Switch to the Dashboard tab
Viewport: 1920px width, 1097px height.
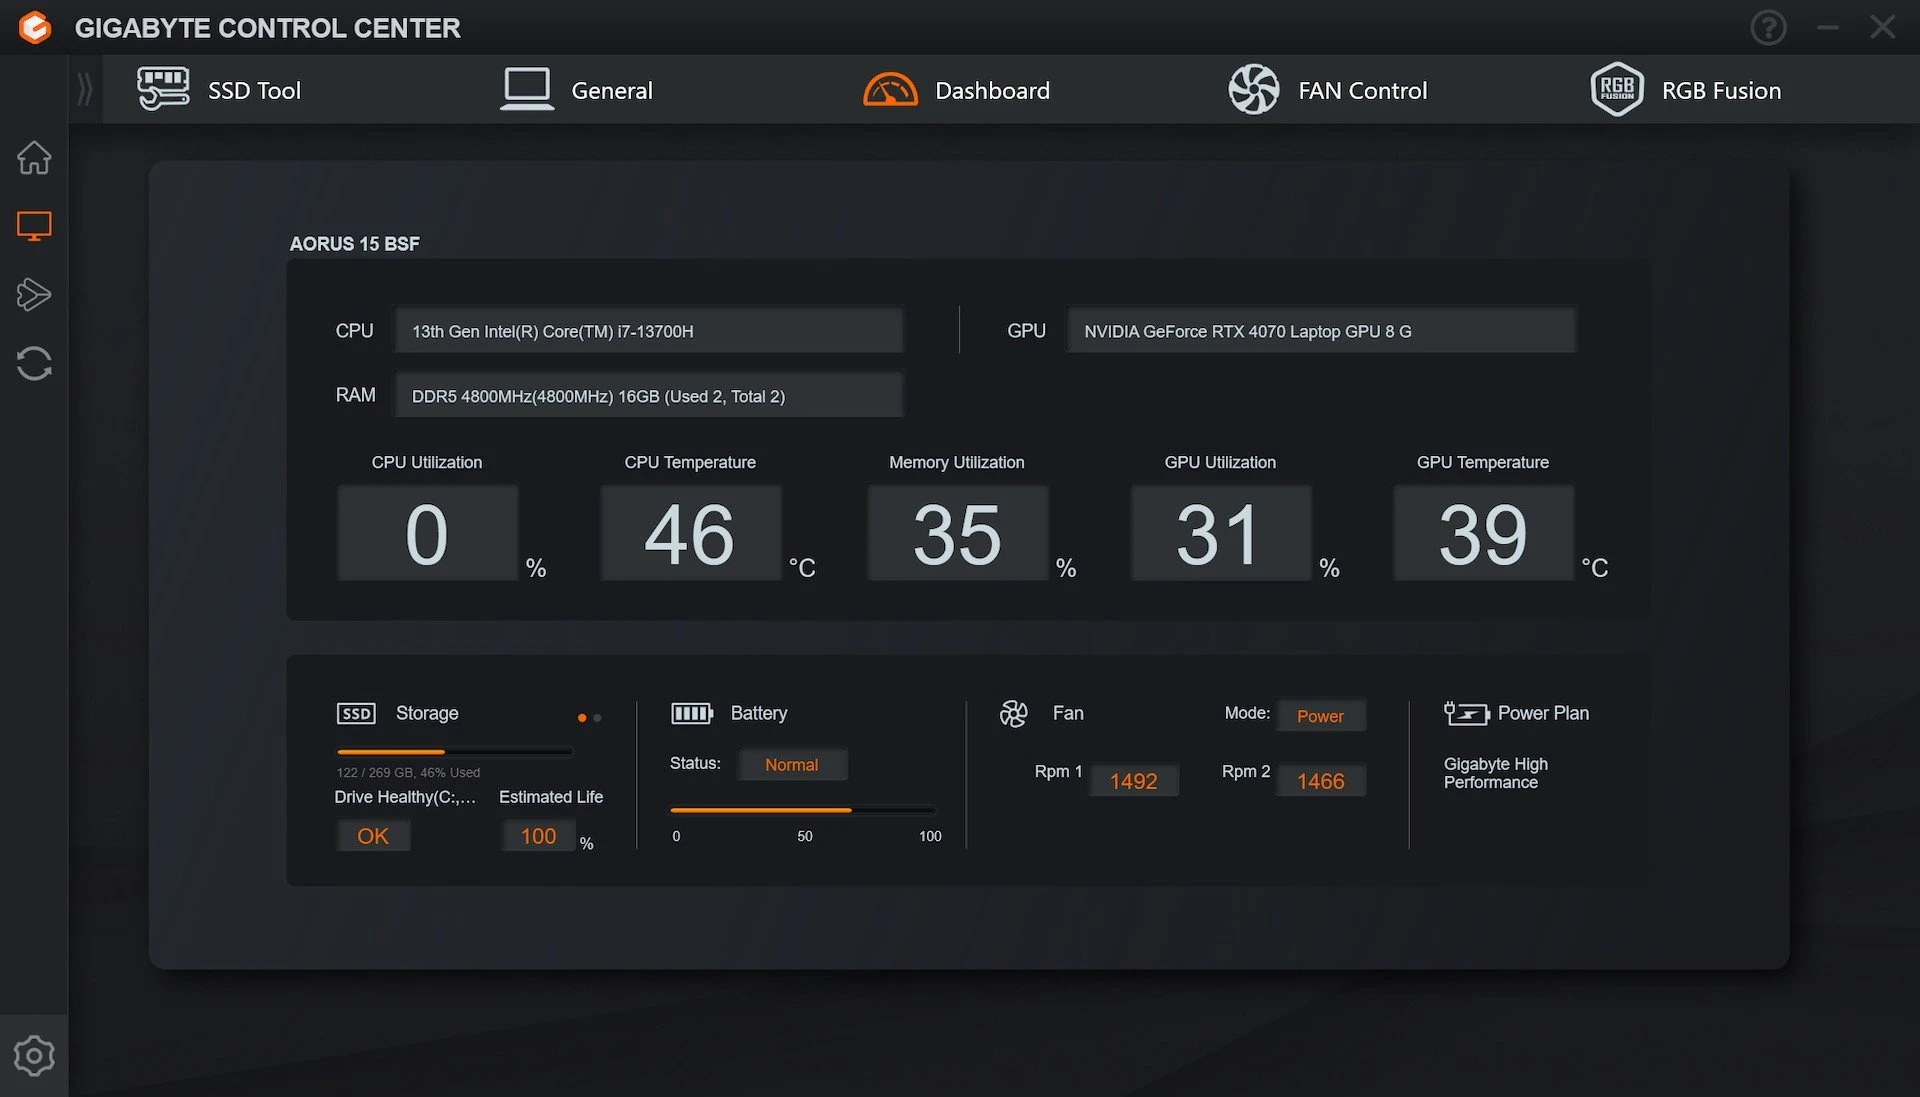pos(956,89)
